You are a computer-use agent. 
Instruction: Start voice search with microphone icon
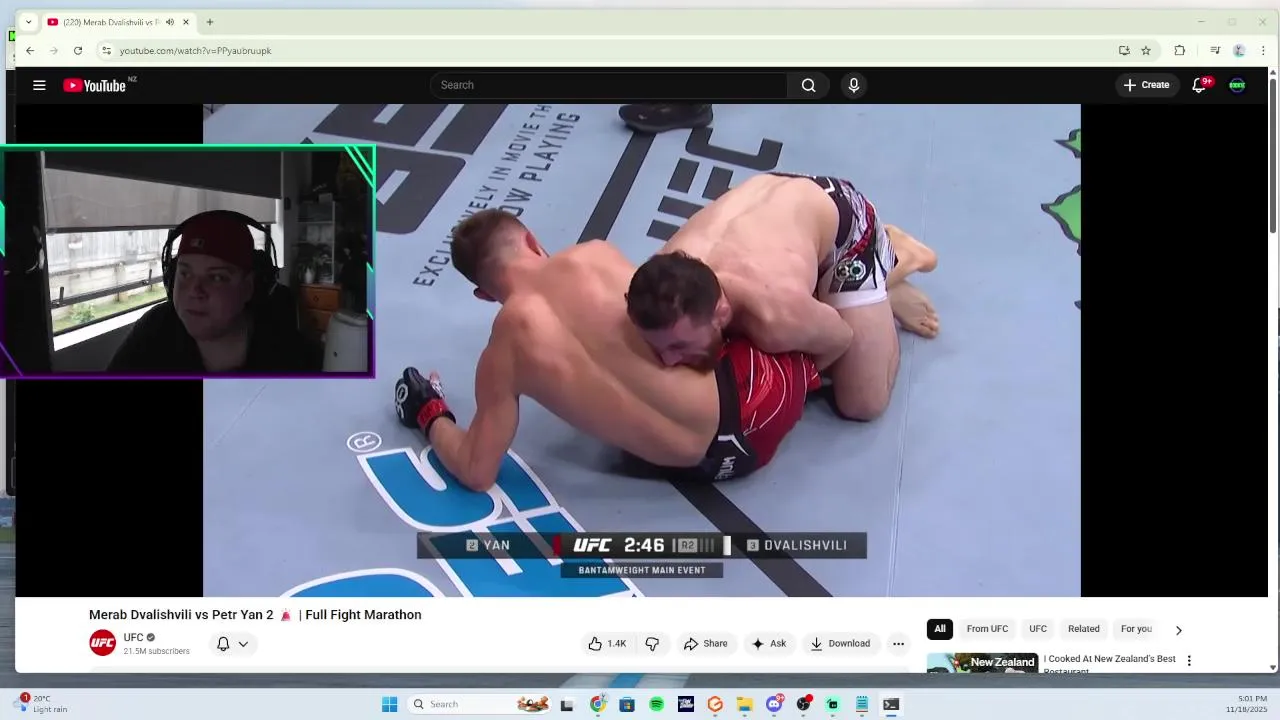coord(853,85)
